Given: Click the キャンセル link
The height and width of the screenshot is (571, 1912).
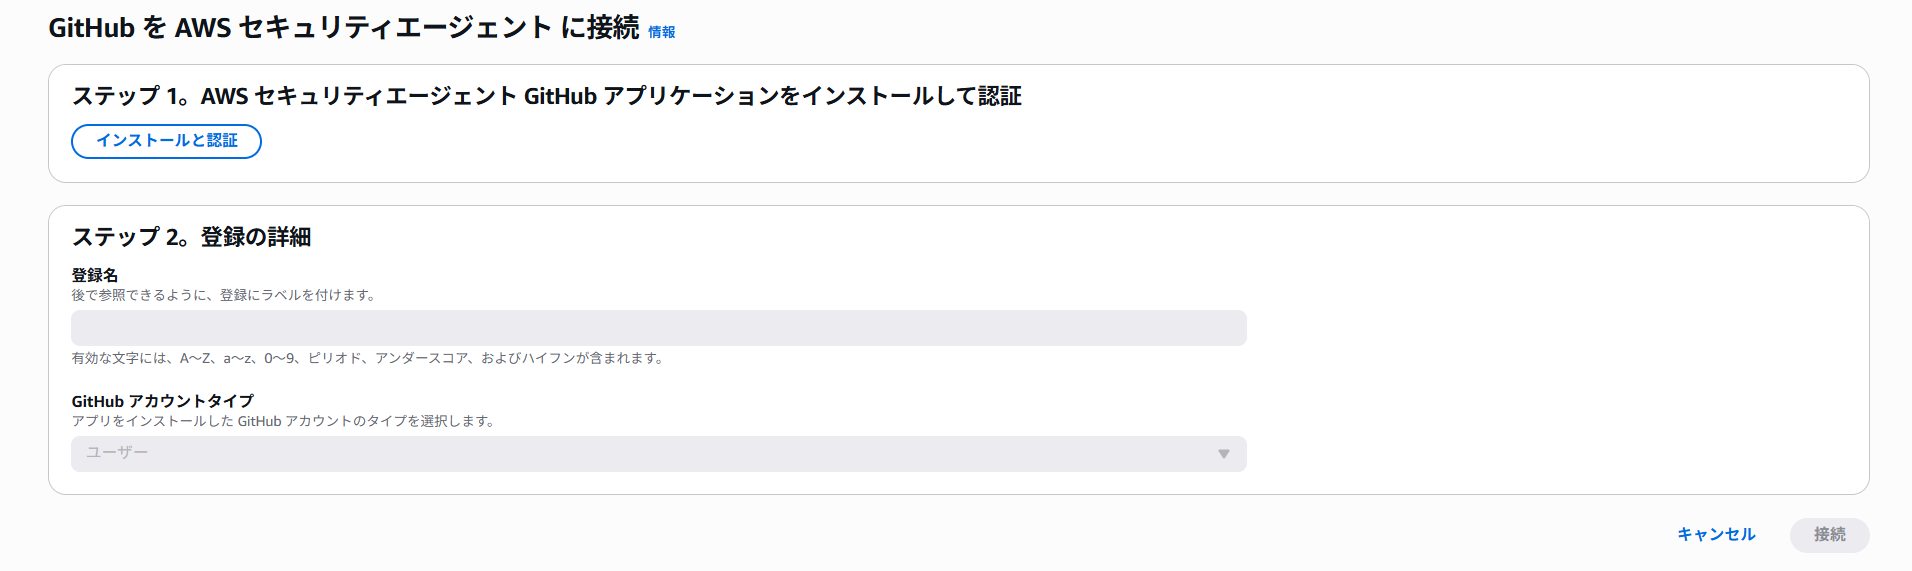Looking at the screenshot, I should 1716,535.
